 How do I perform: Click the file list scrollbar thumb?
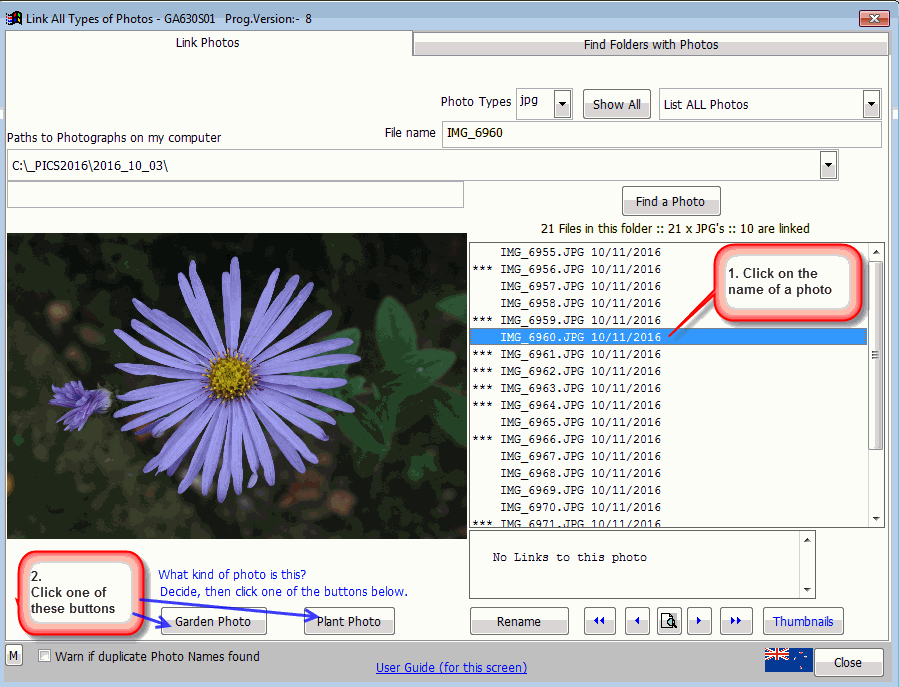[875, 356]
